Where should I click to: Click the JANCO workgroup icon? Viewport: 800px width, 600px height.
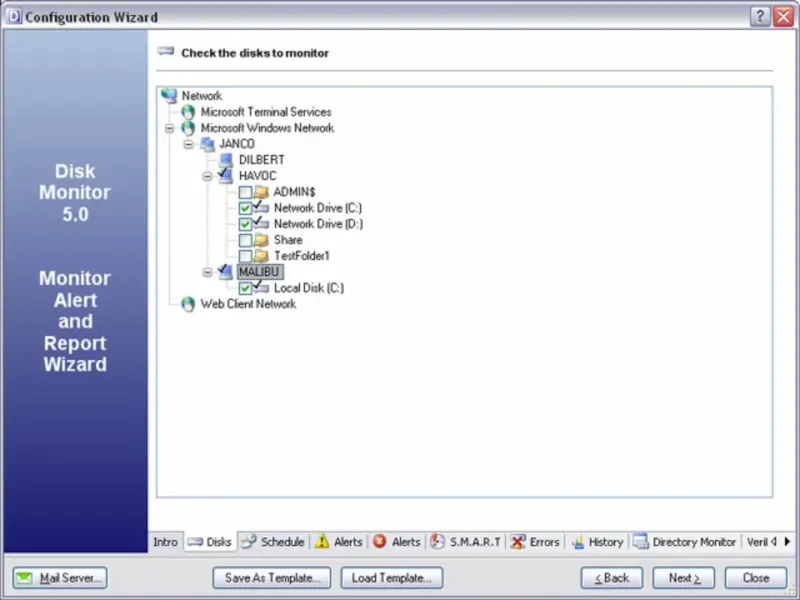coord(207,144)
